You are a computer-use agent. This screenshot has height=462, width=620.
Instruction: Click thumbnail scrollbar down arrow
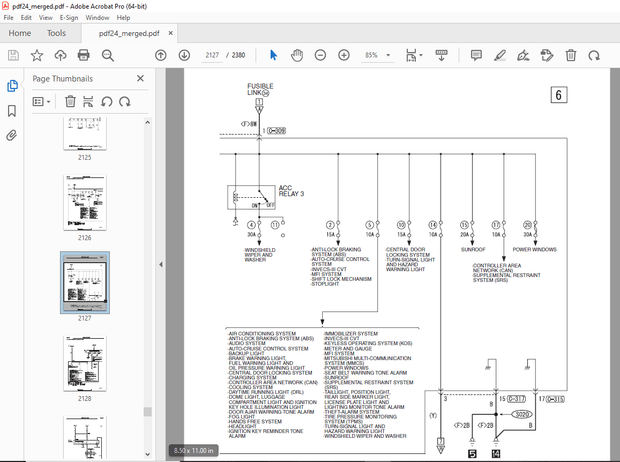(147, 454)
